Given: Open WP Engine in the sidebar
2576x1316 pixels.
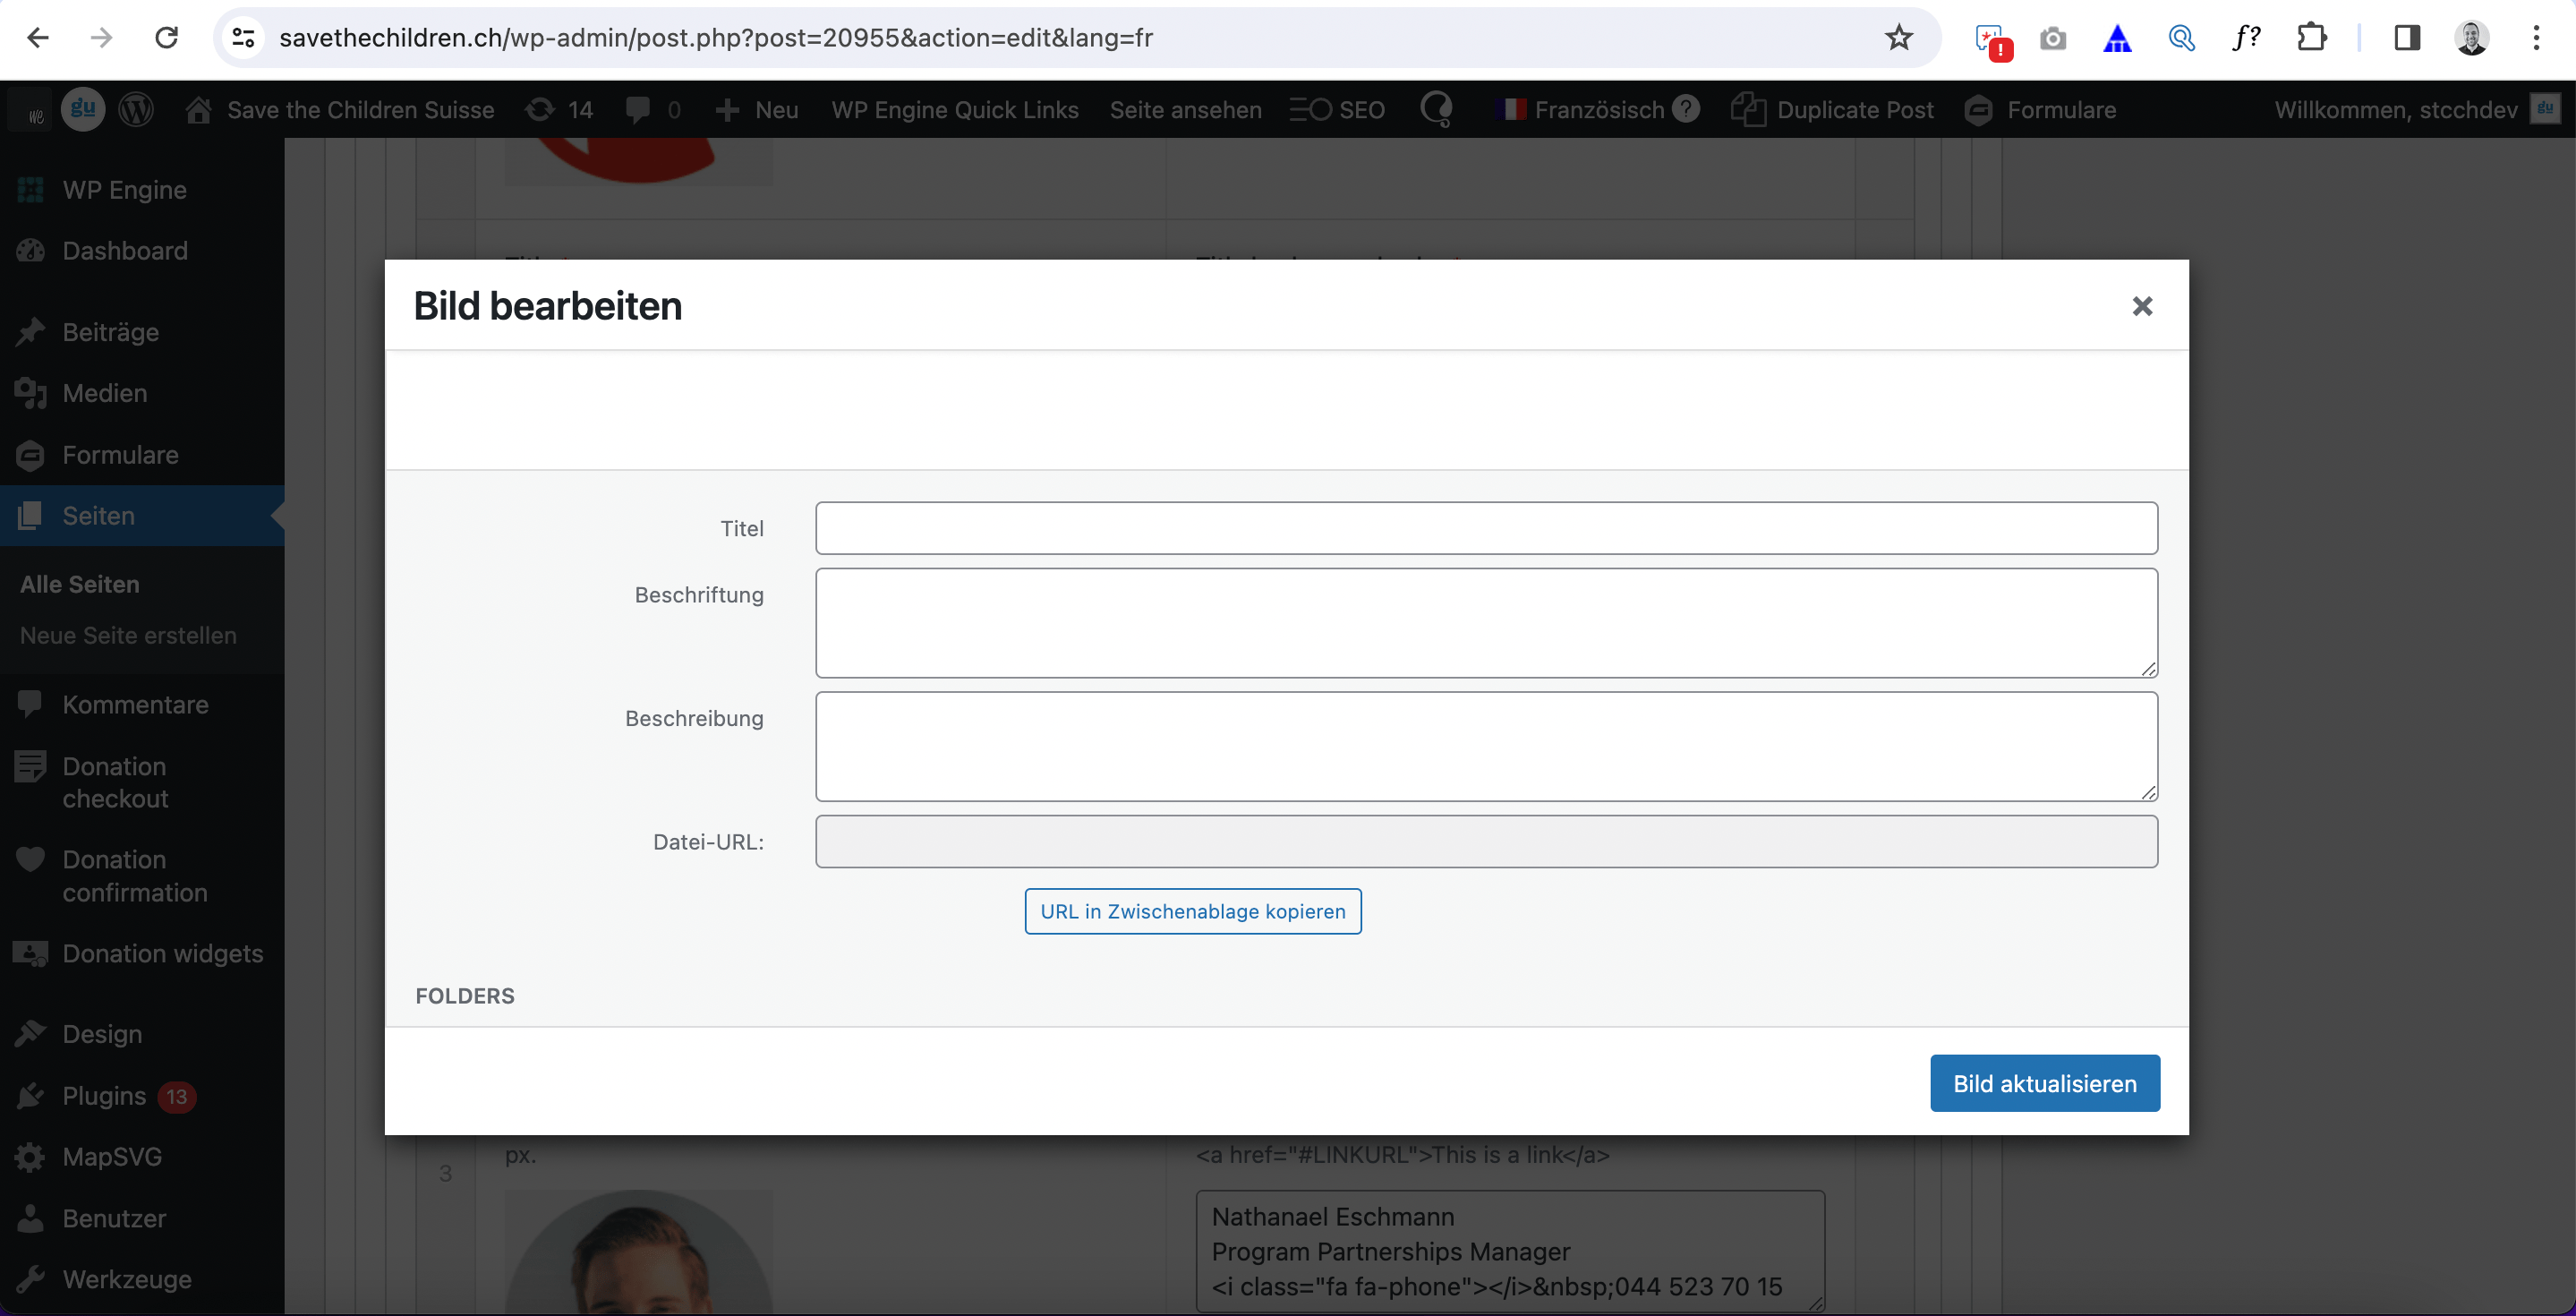Looking at the screenshot, I should coord(142,190).
